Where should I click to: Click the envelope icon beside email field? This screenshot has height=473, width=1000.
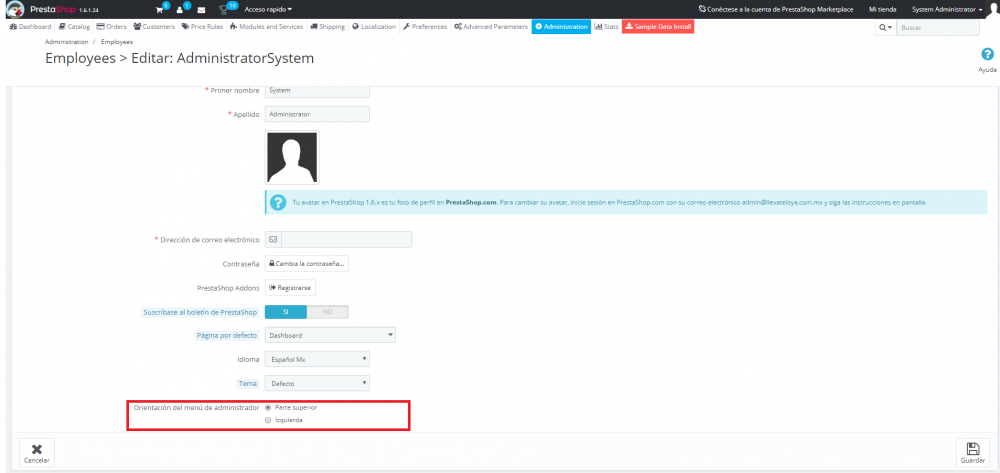point(273,240)
